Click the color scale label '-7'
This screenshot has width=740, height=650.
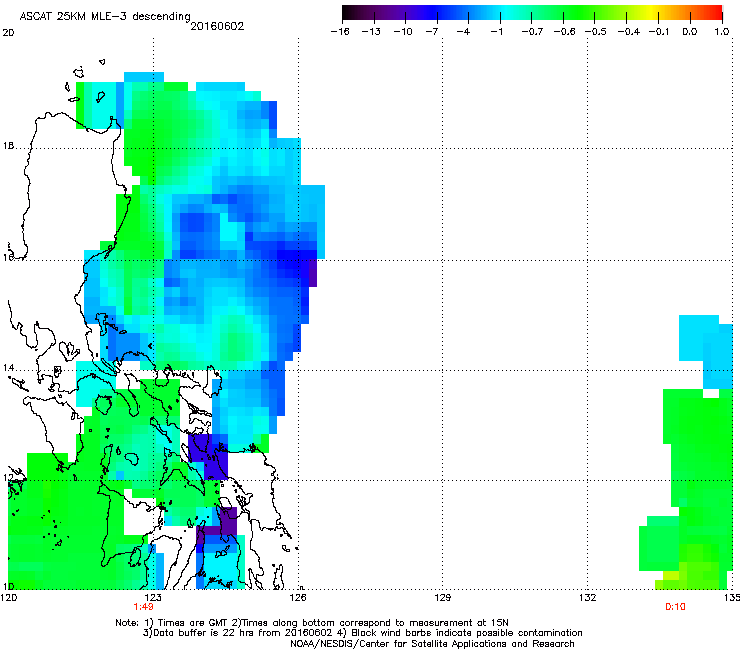point(432,32)
